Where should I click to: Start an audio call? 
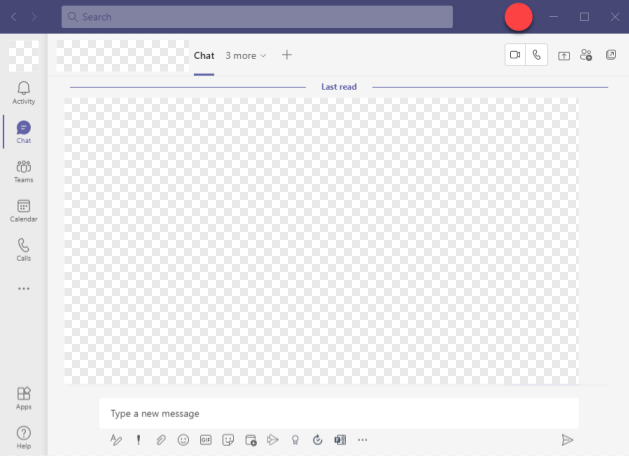coord(537,55)
